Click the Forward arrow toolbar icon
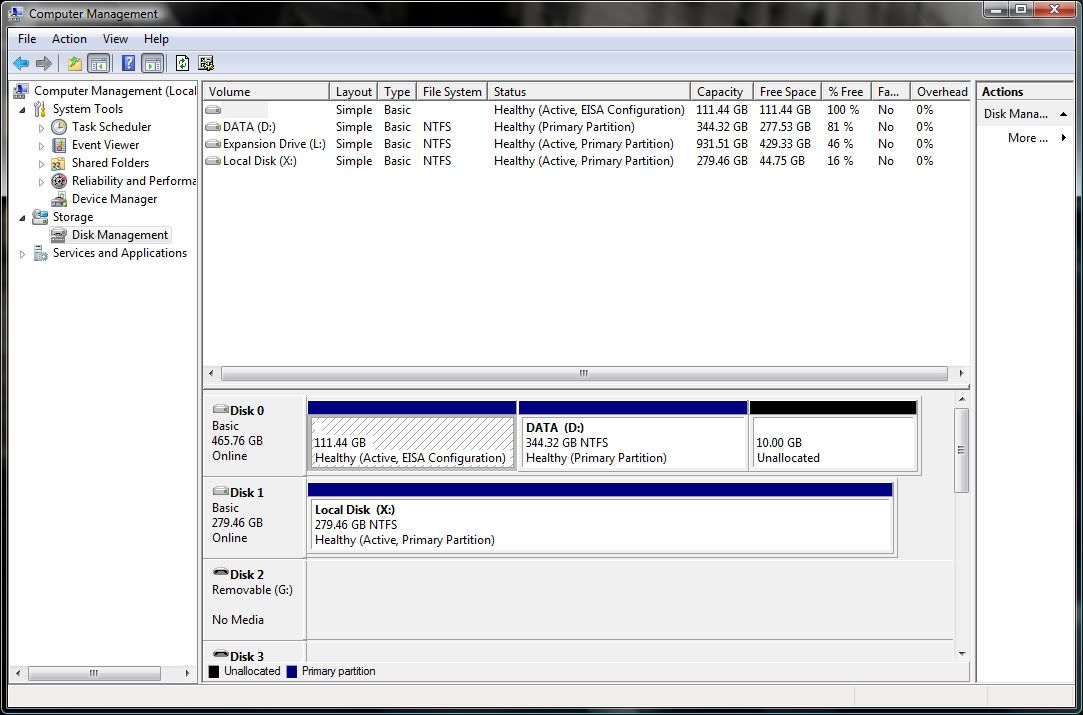 (x=44, y=64)
